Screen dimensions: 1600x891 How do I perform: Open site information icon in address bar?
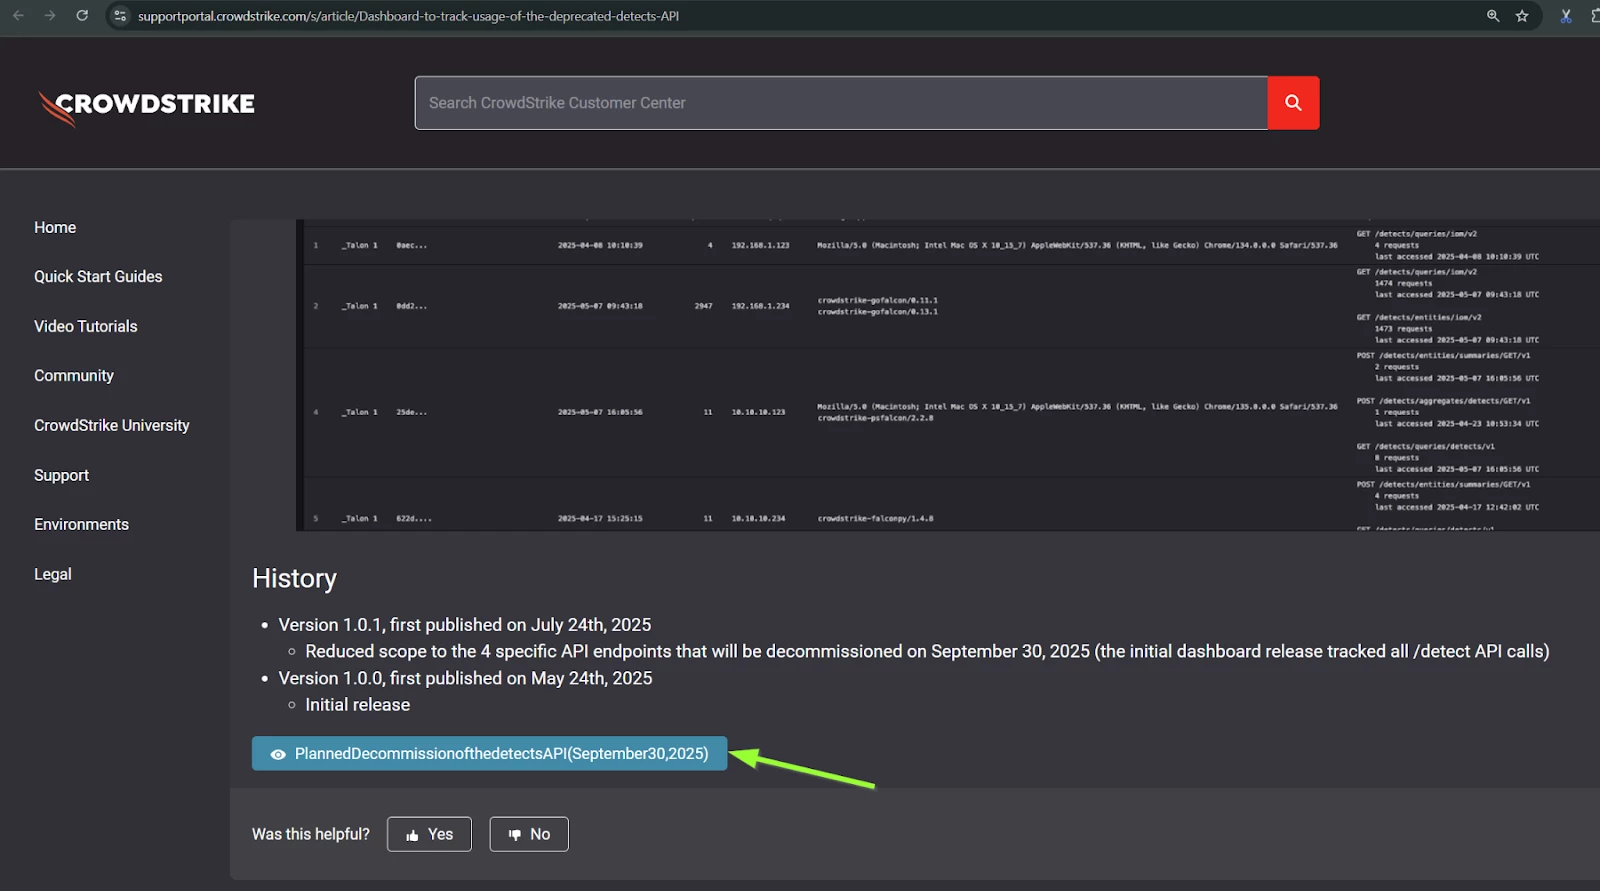[120, 16]
